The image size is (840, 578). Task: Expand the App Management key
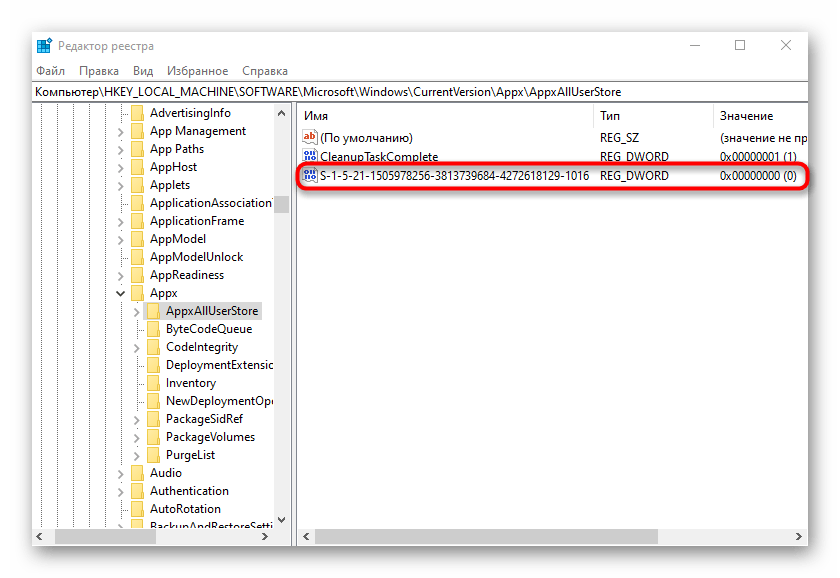[121, 132]
